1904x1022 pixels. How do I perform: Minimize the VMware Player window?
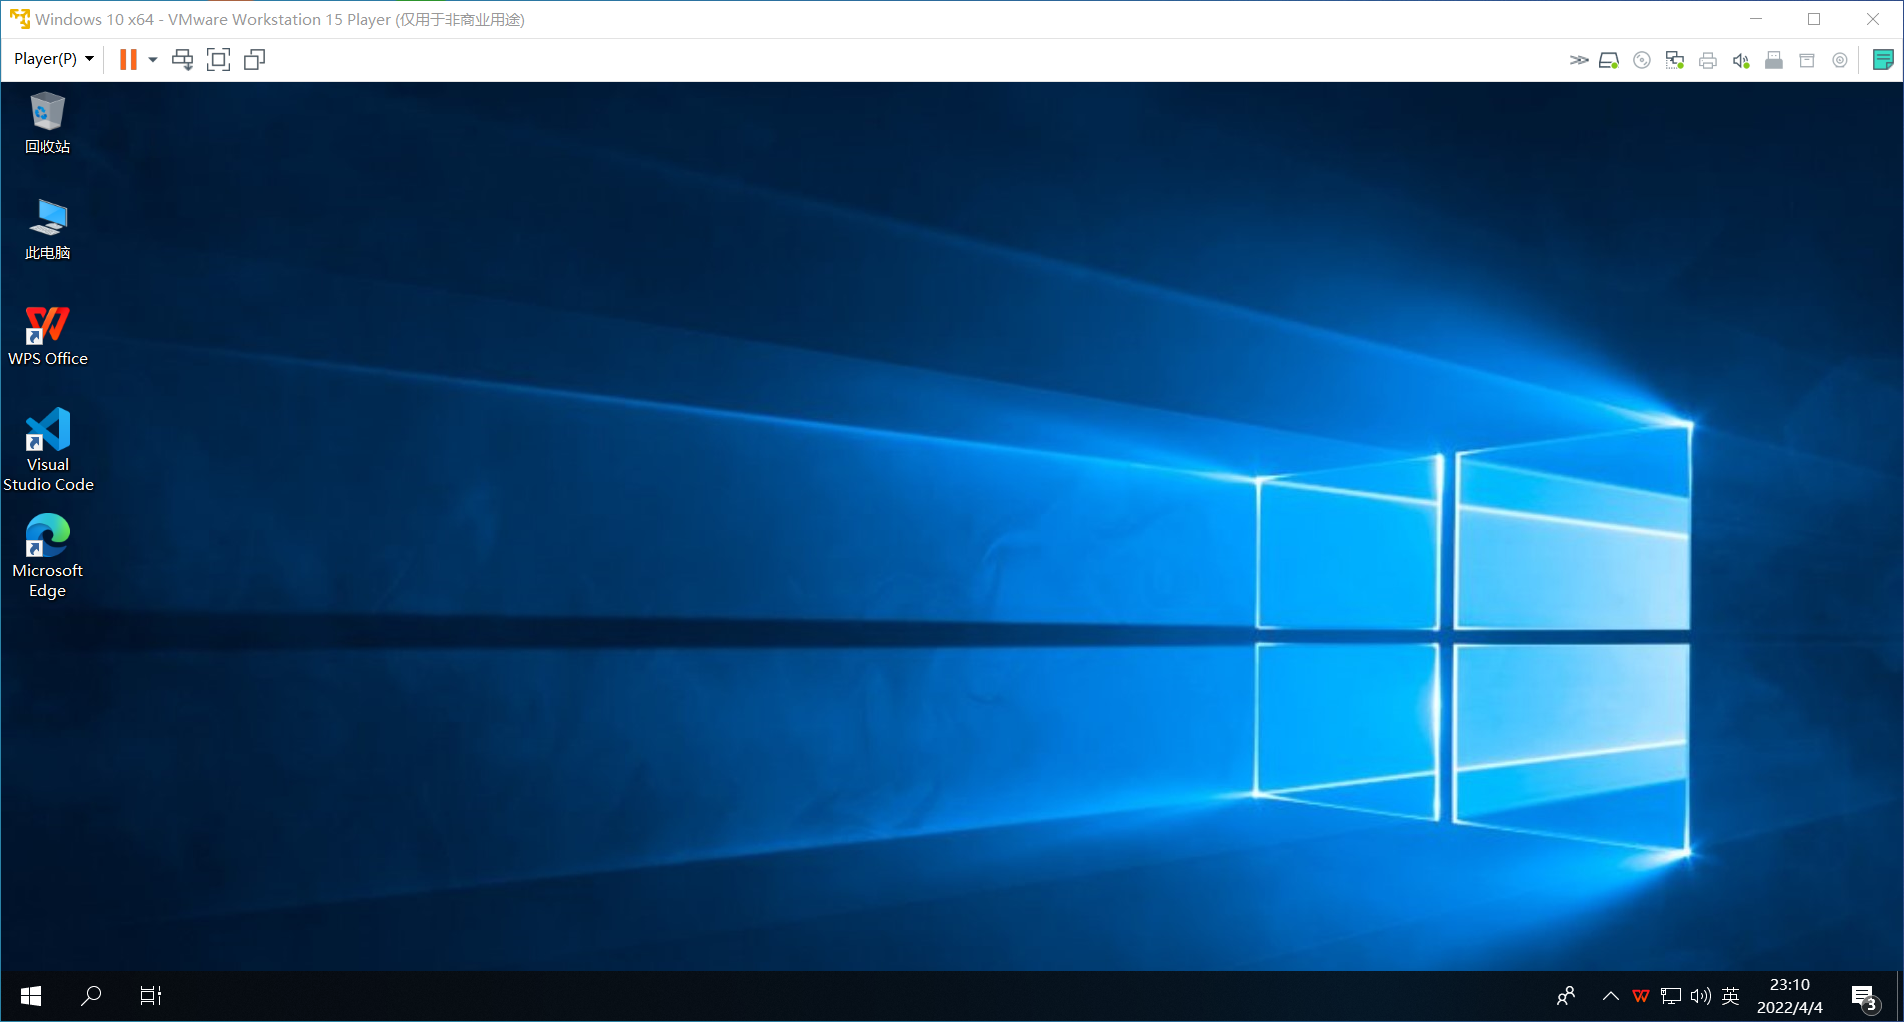pyautogui.click(x=1756, y=19)
